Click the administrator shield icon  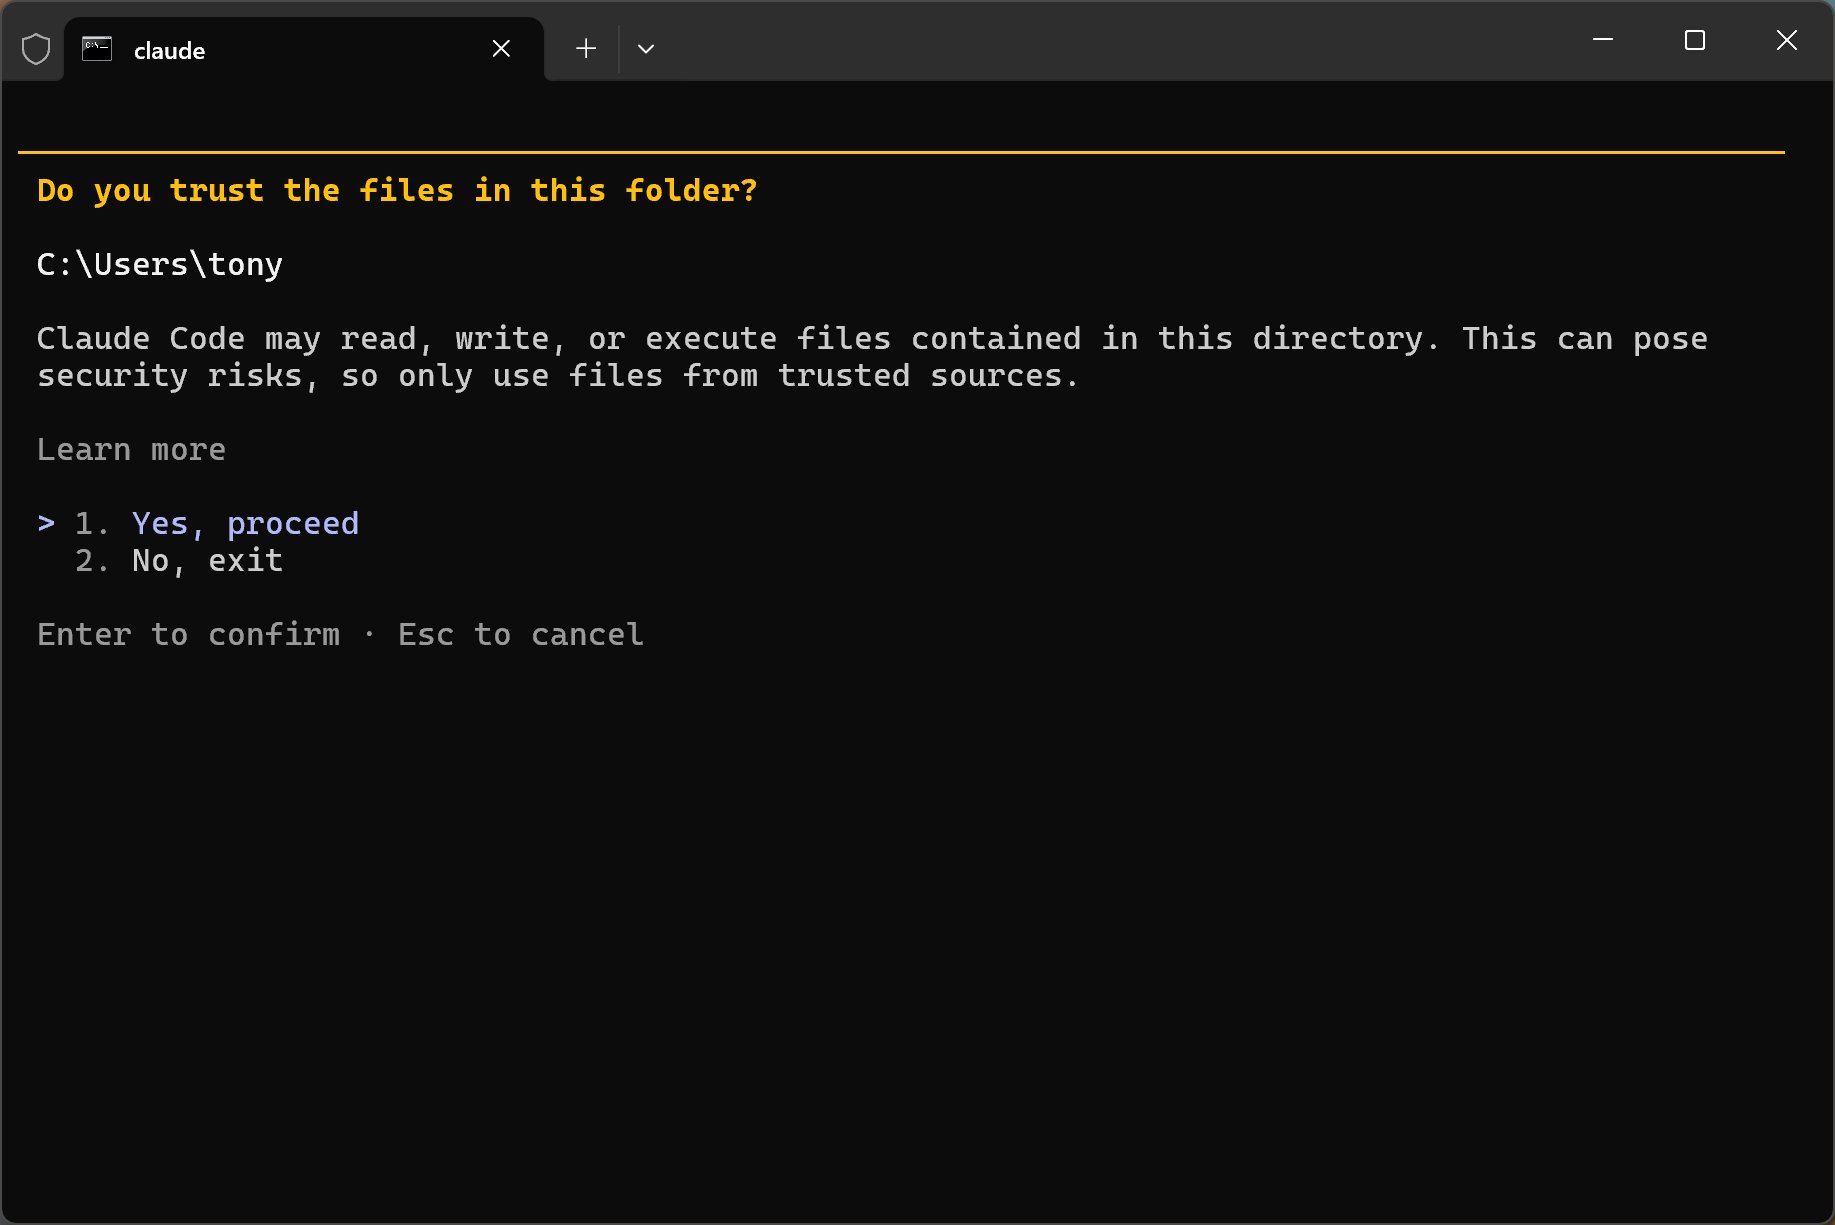(x=36, y=49)
